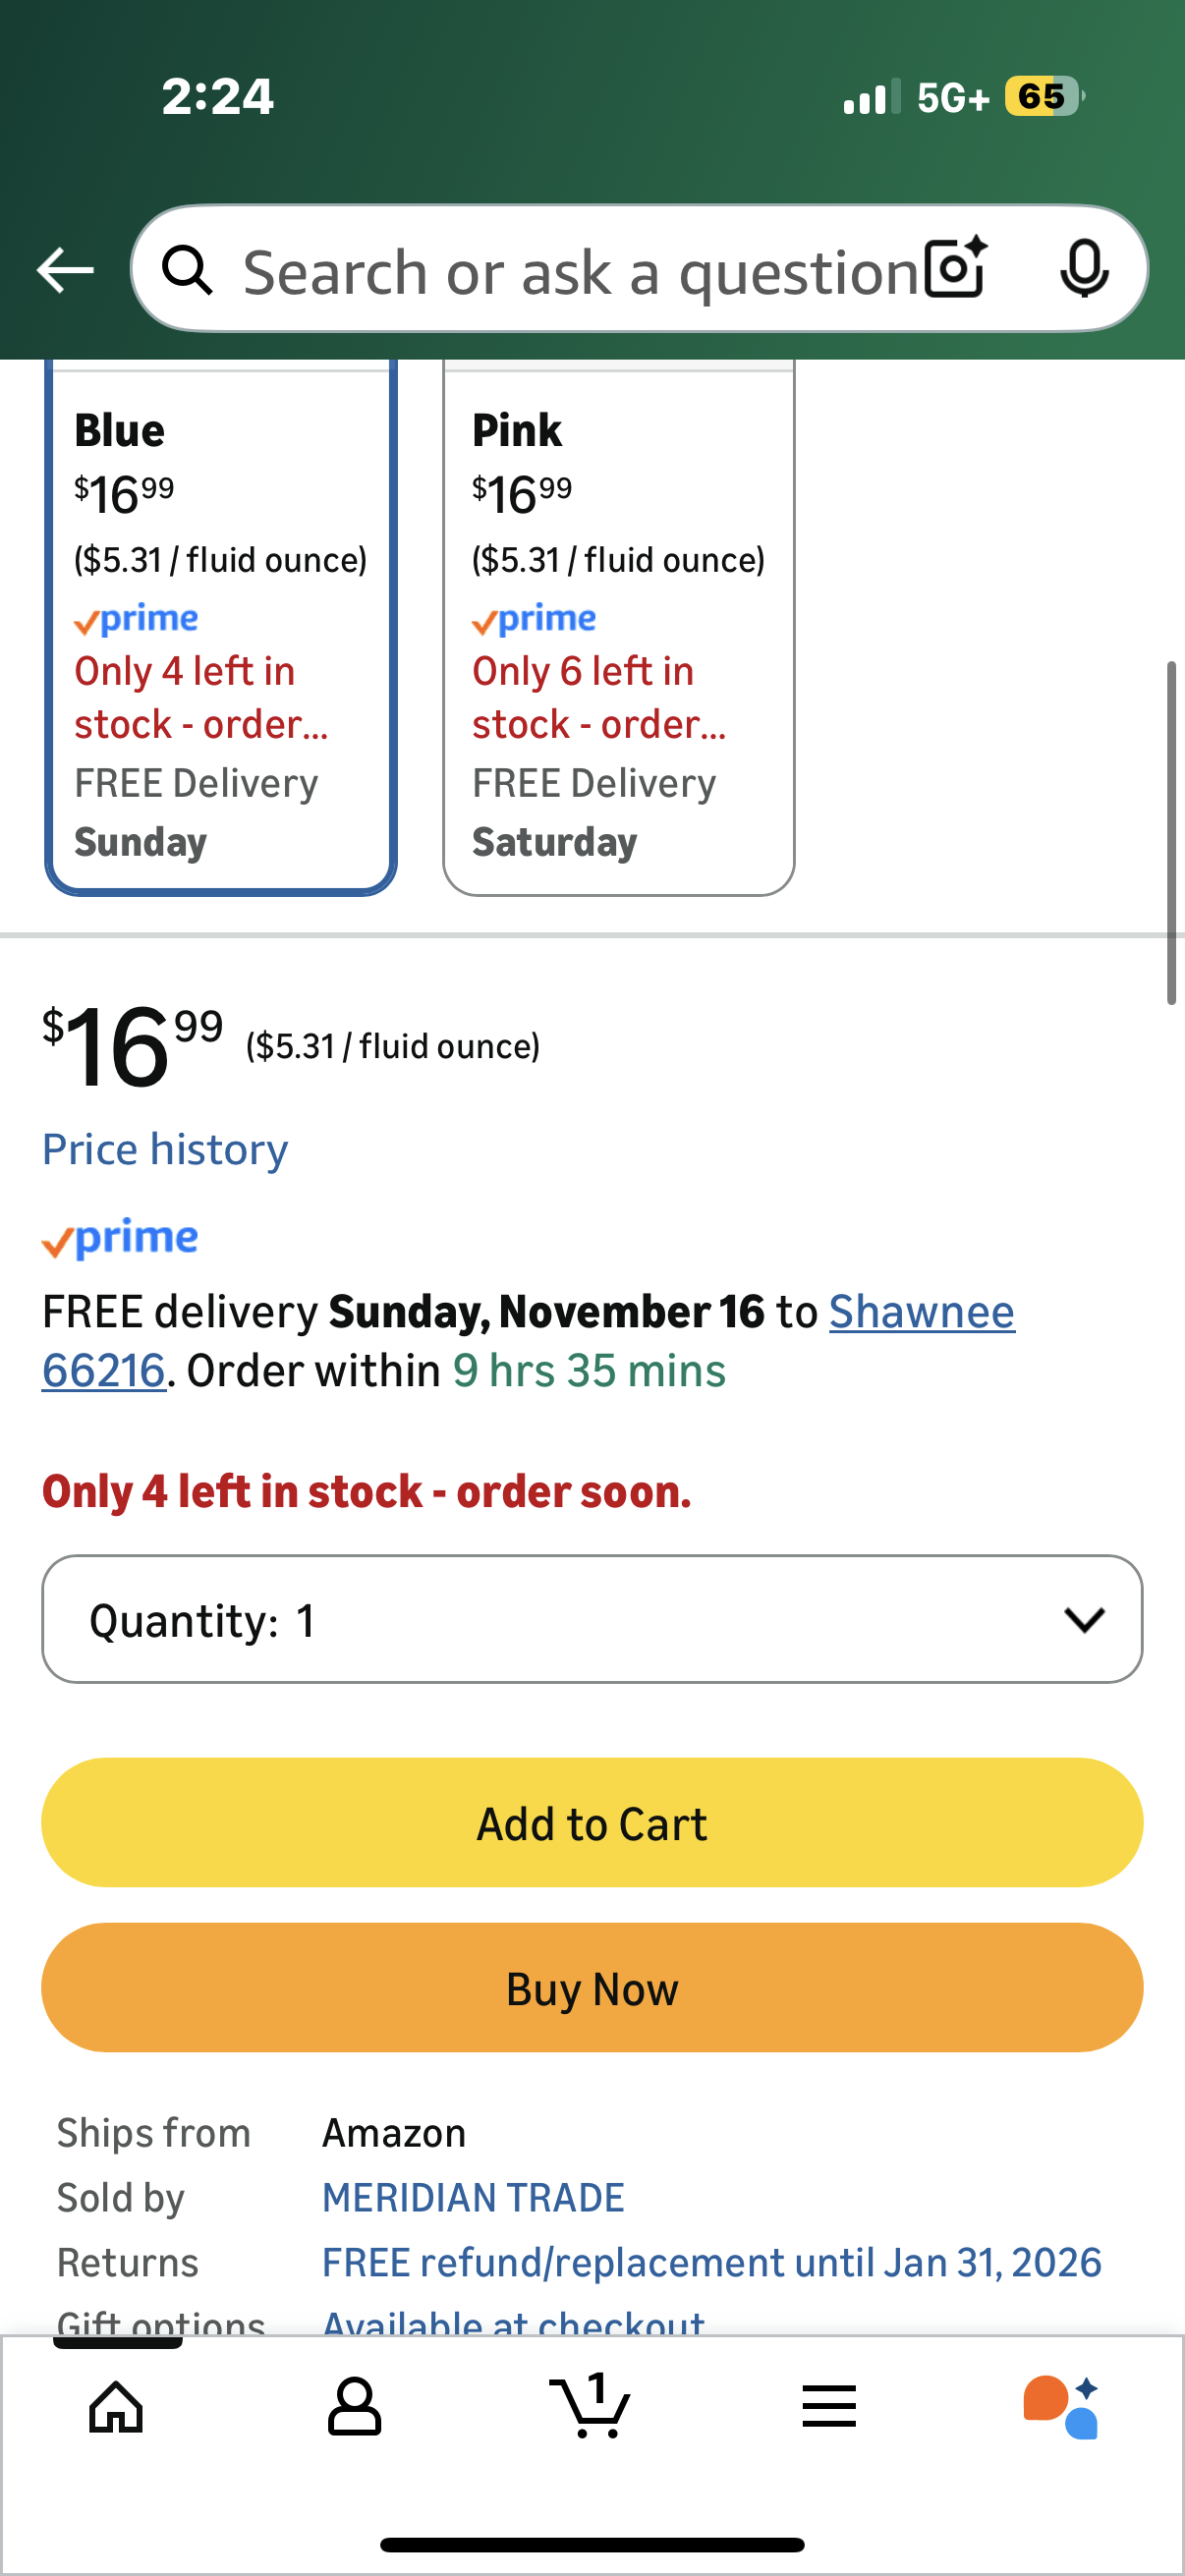This screenshot has width=1185, height=2576.
Task: Open seller MERIDIAN TRADE link
Action: (473, 2198)
